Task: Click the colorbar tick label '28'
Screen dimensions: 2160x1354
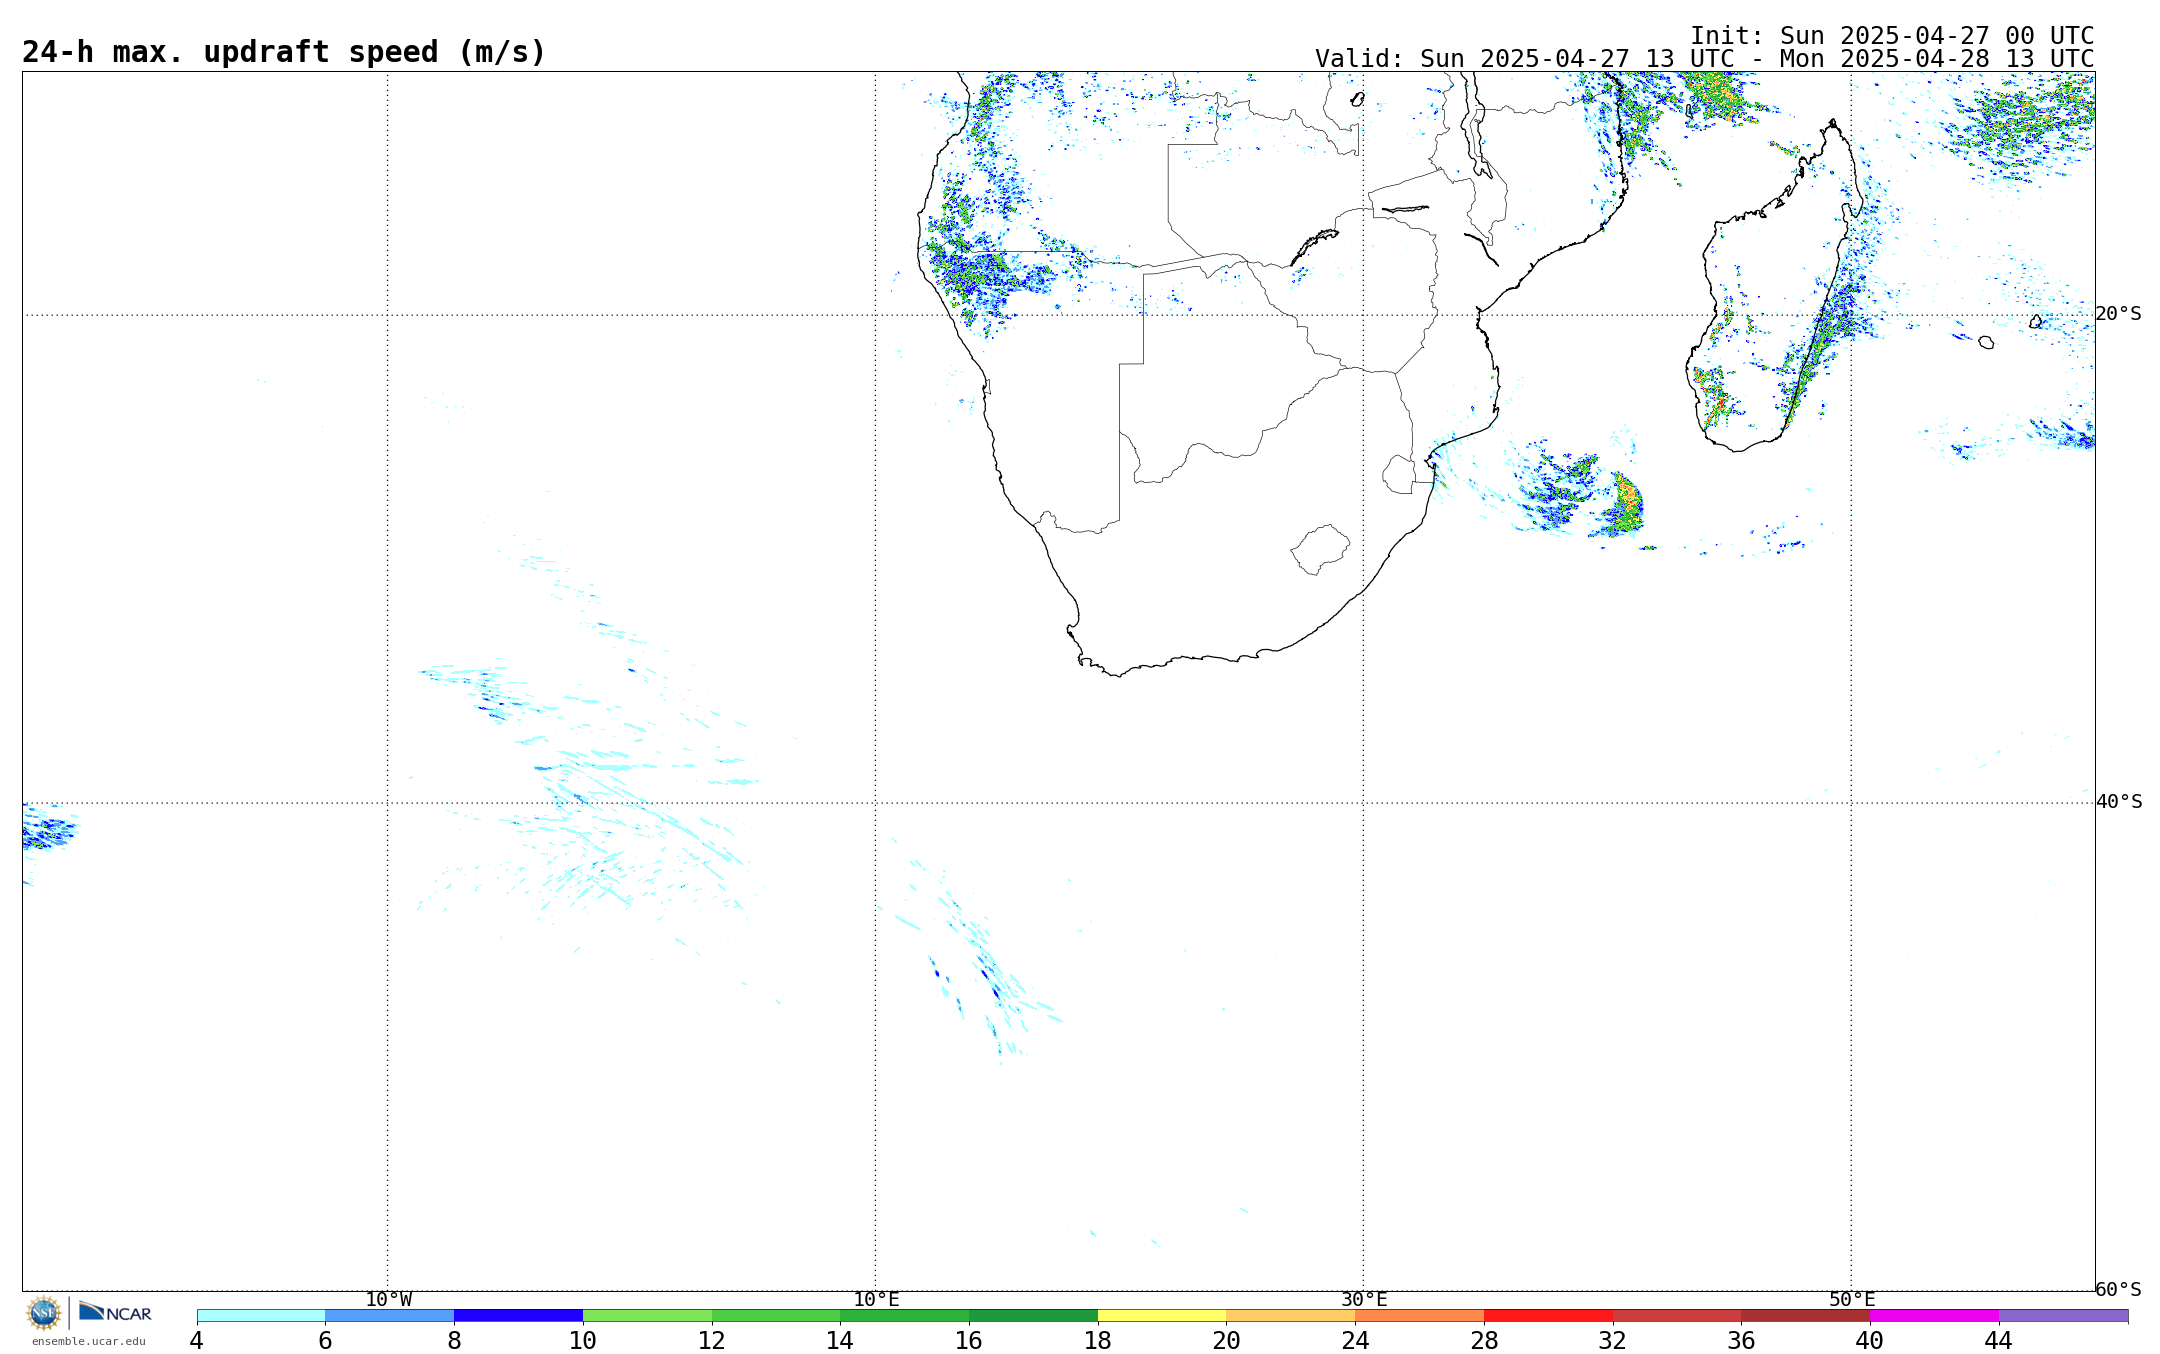Action: 1484,1341
